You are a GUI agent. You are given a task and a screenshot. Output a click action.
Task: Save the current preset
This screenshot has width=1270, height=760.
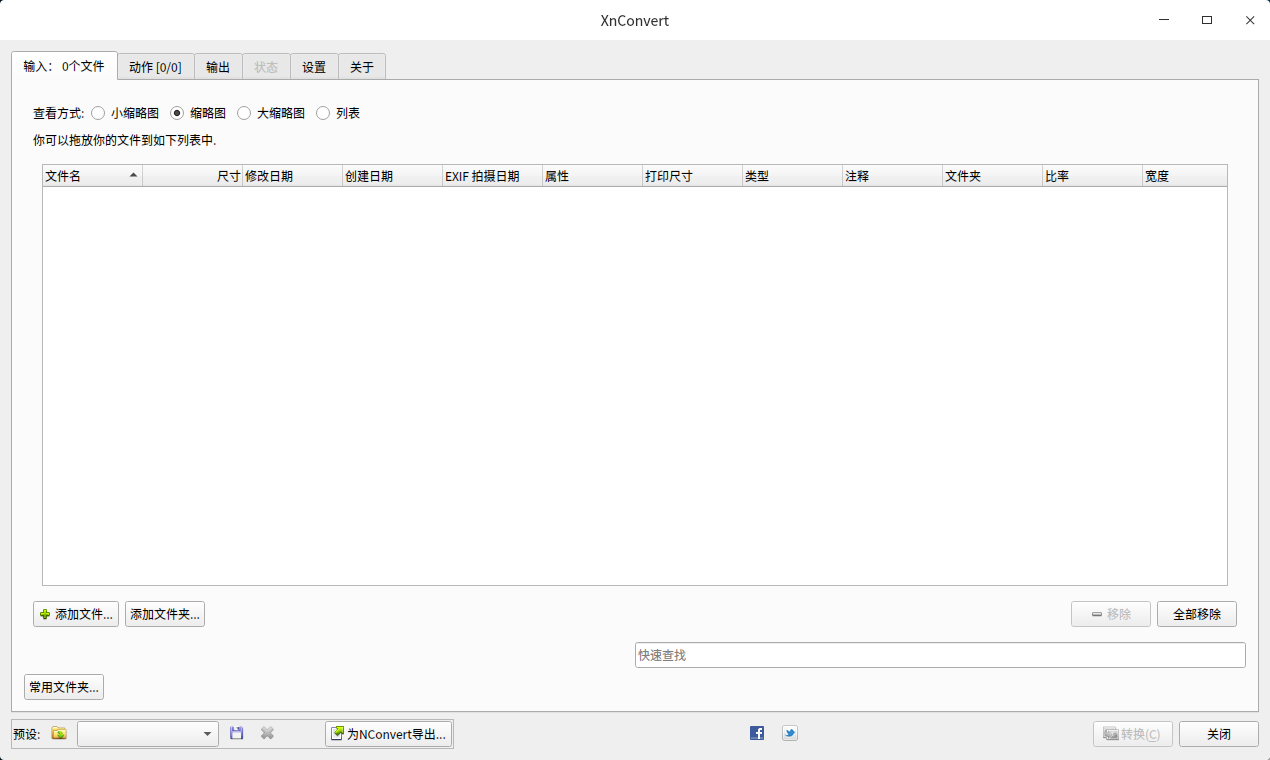coord(236,733)
